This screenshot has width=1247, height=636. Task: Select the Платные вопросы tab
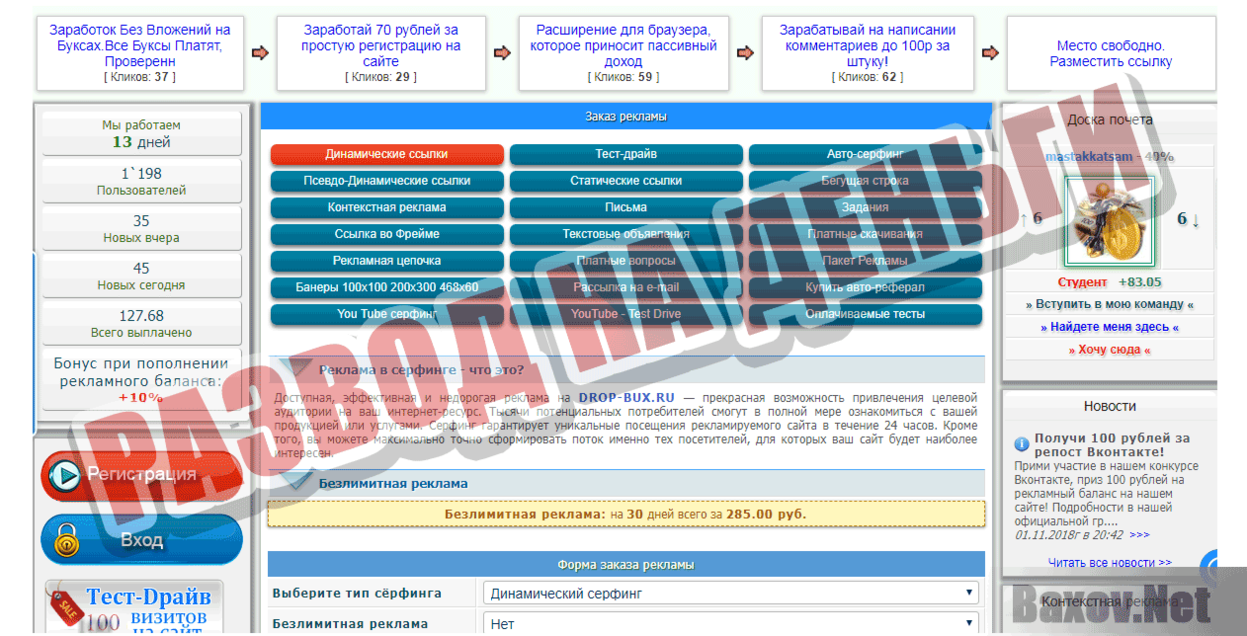[626, 261]
